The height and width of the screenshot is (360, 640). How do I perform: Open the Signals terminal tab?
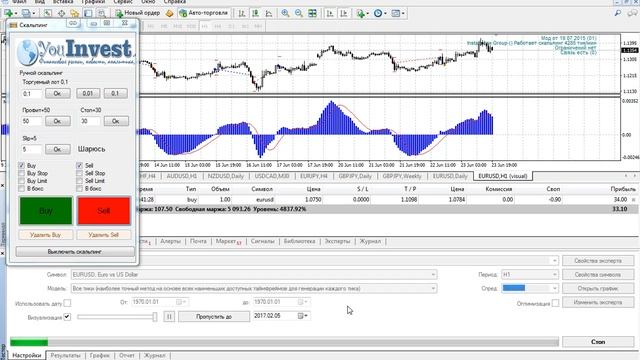click(x=262, y=241)
